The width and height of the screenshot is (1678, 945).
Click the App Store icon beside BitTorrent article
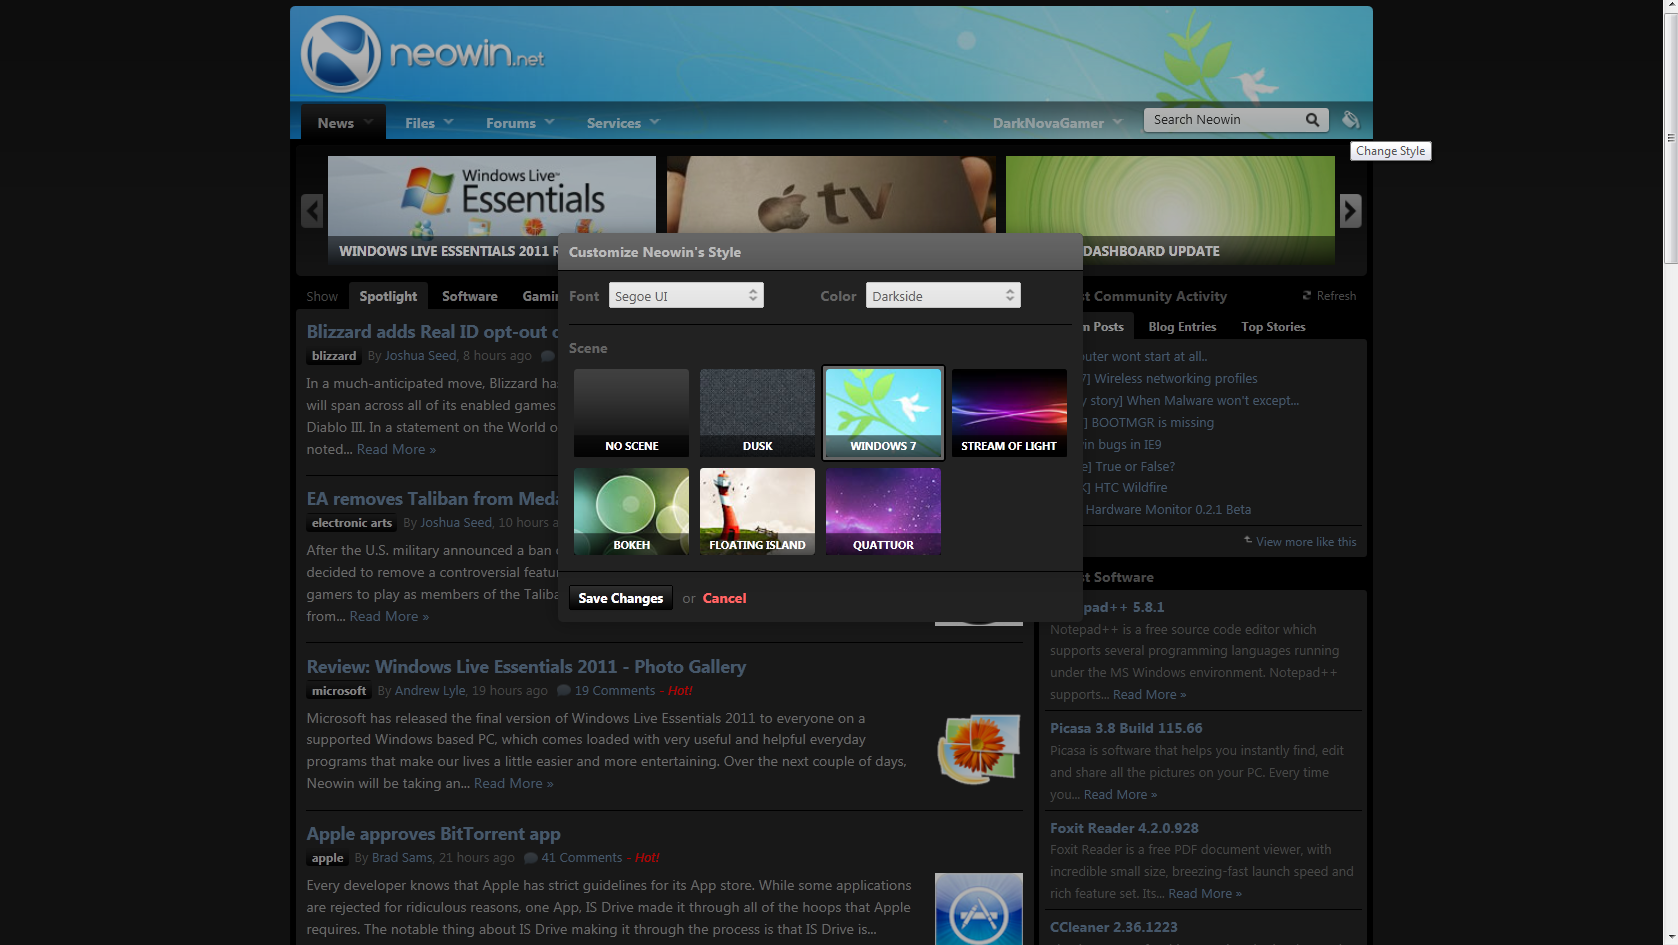pos(977,908)
